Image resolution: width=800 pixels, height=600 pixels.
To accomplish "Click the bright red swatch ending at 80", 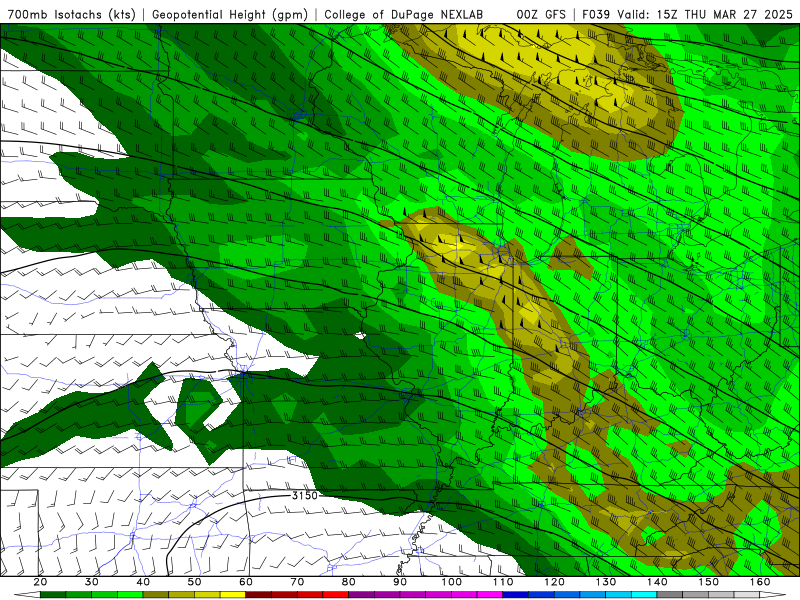I will tap(336, 595).
